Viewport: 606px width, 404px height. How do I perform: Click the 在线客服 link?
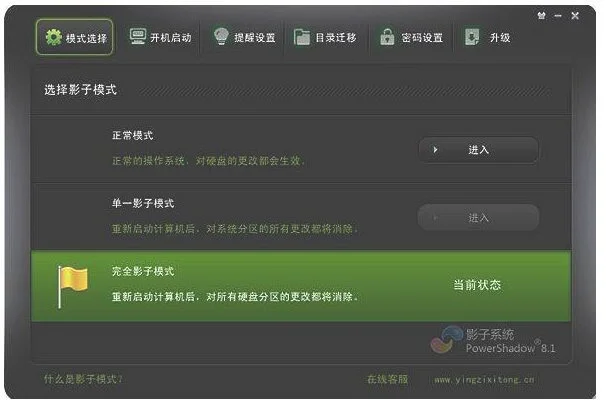(387, 379)
